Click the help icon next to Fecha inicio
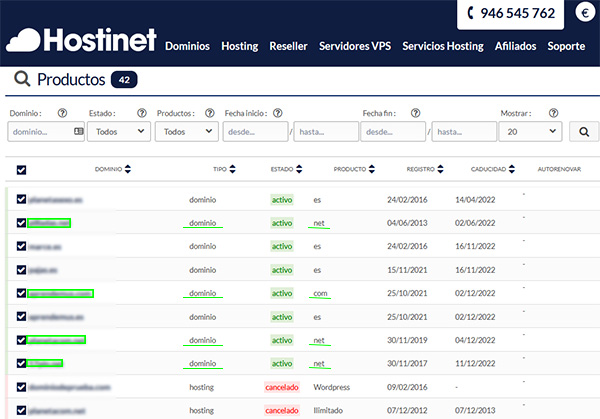This screenshot has width=600, height=419. click(278, 113)
